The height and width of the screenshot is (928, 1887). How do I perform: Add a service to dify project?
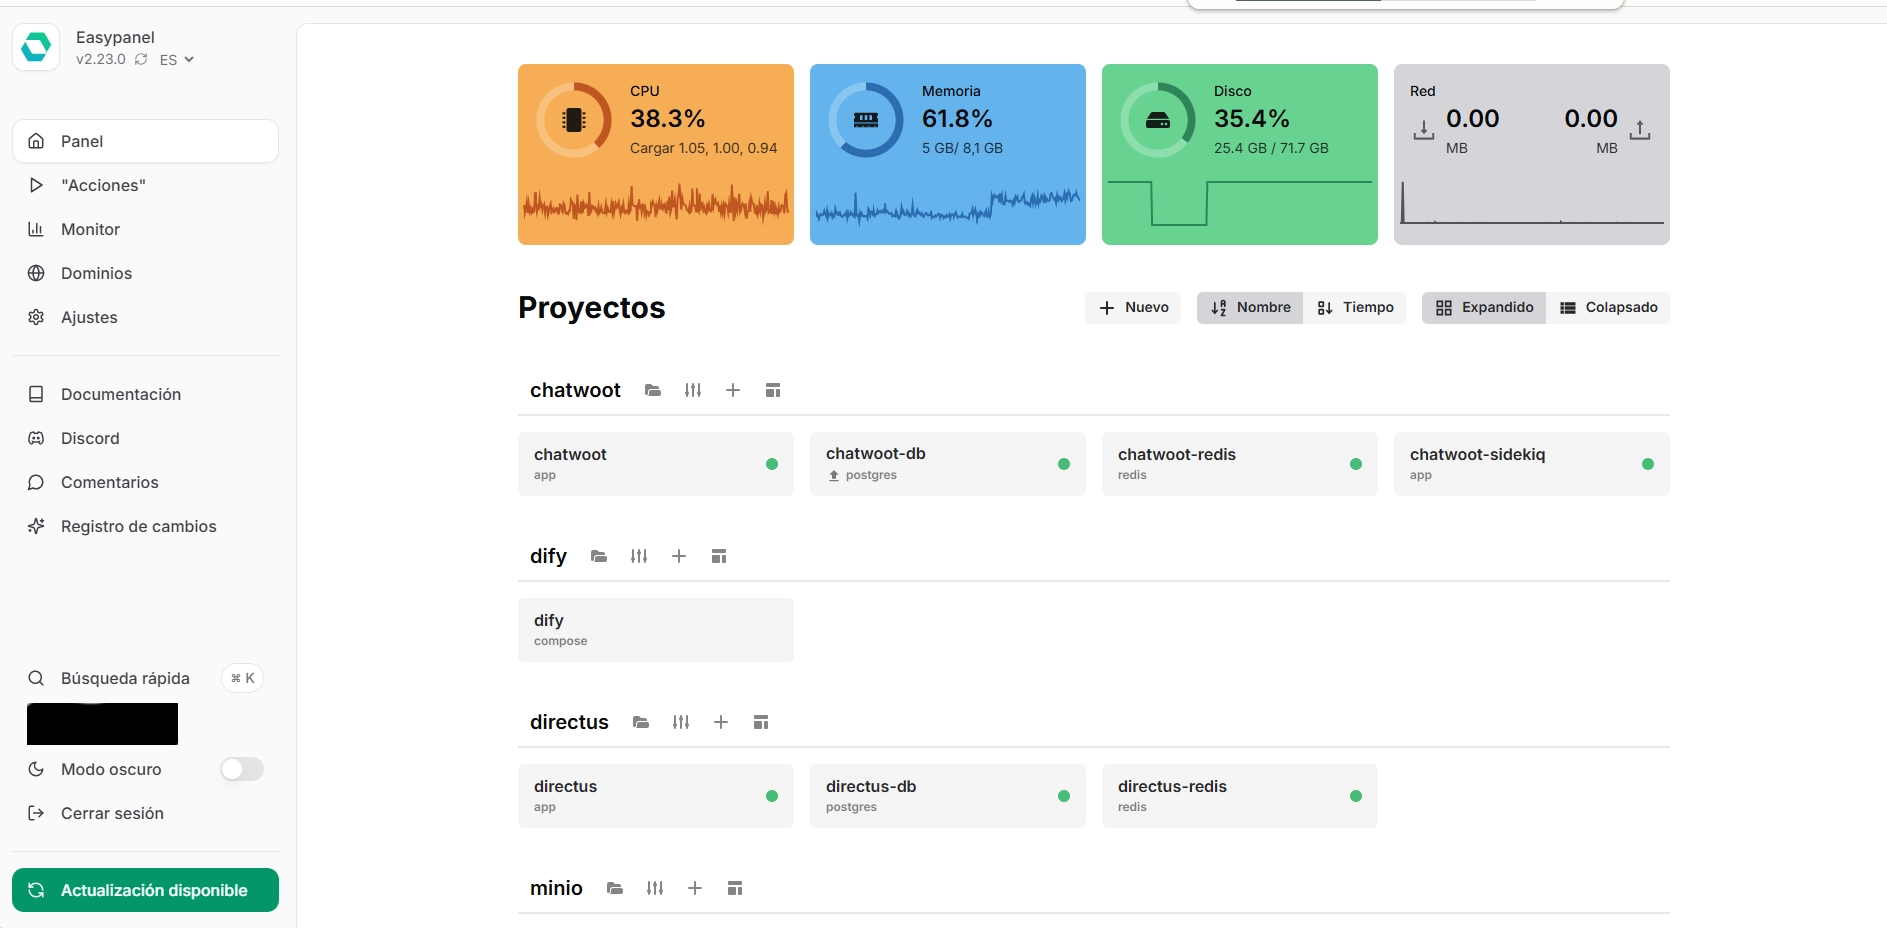click(679, 556)
